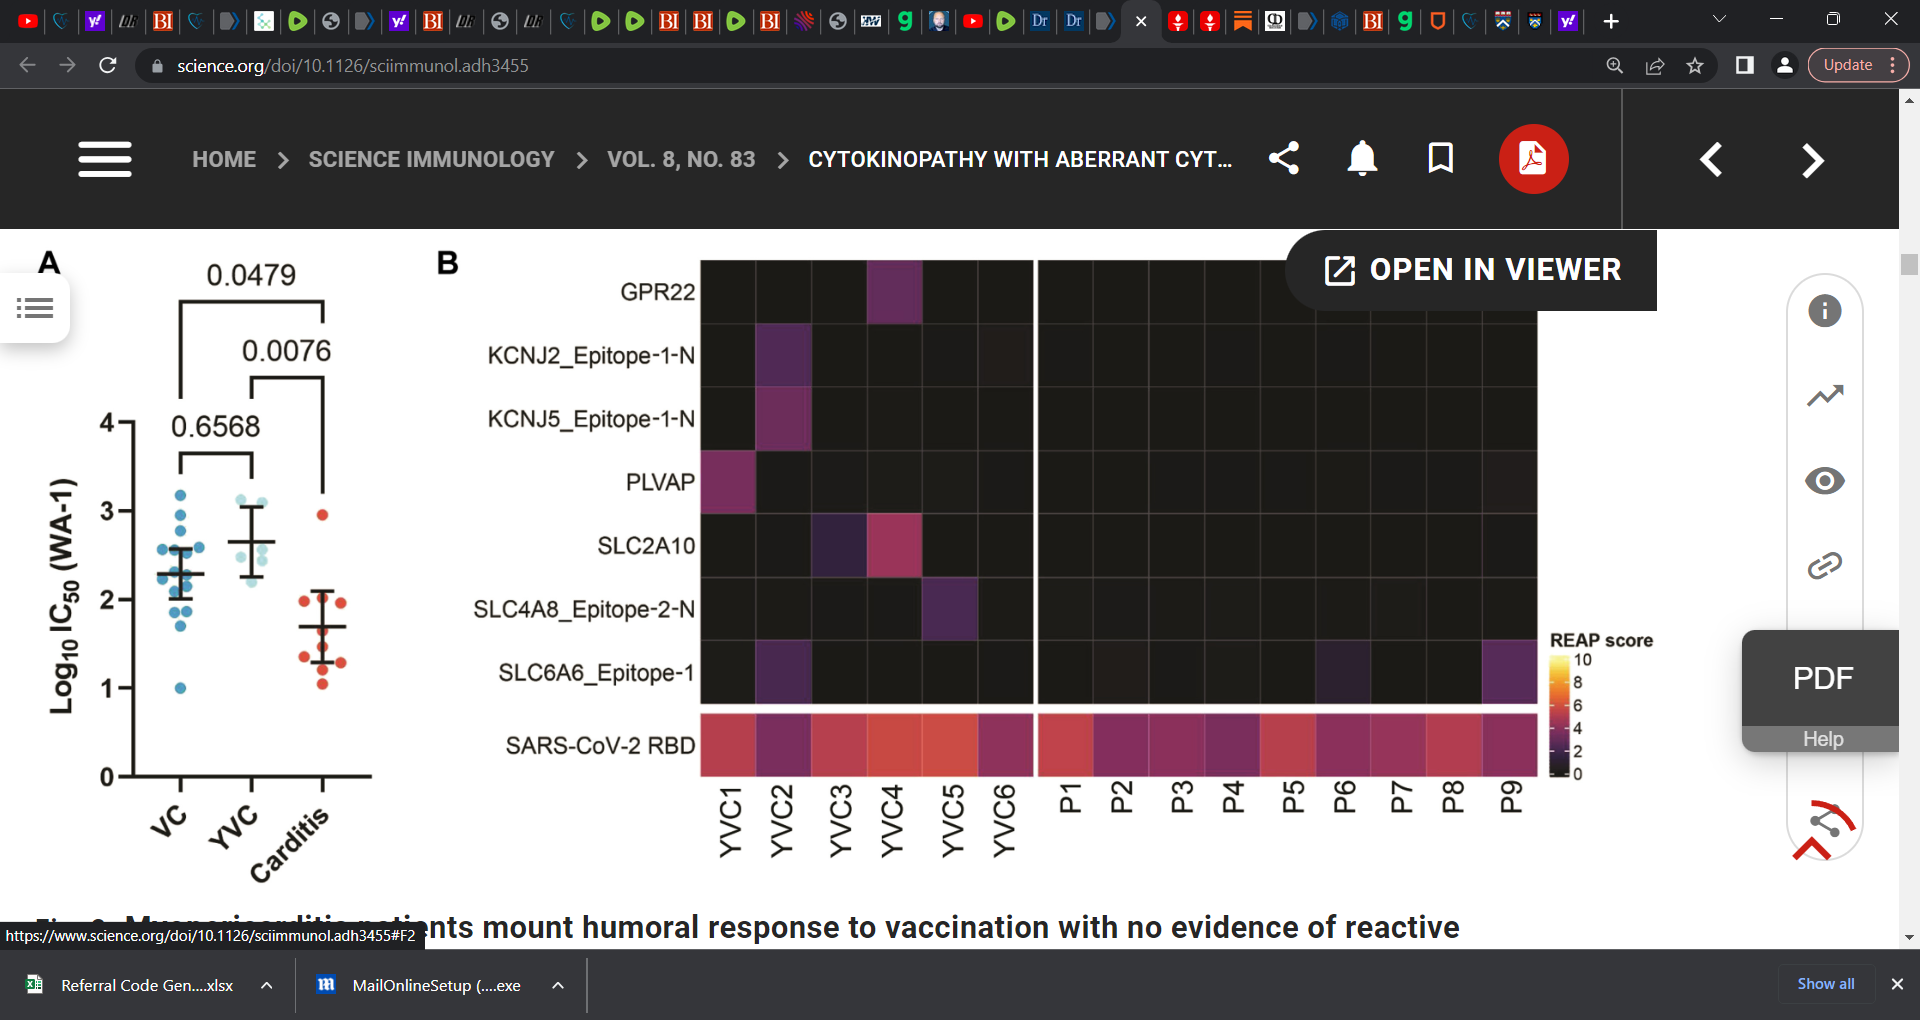Image resolution: width=1920 pixels, height=1020 pixels.
Task: Open the article Information panel icon
Action: coord(1825,310)
